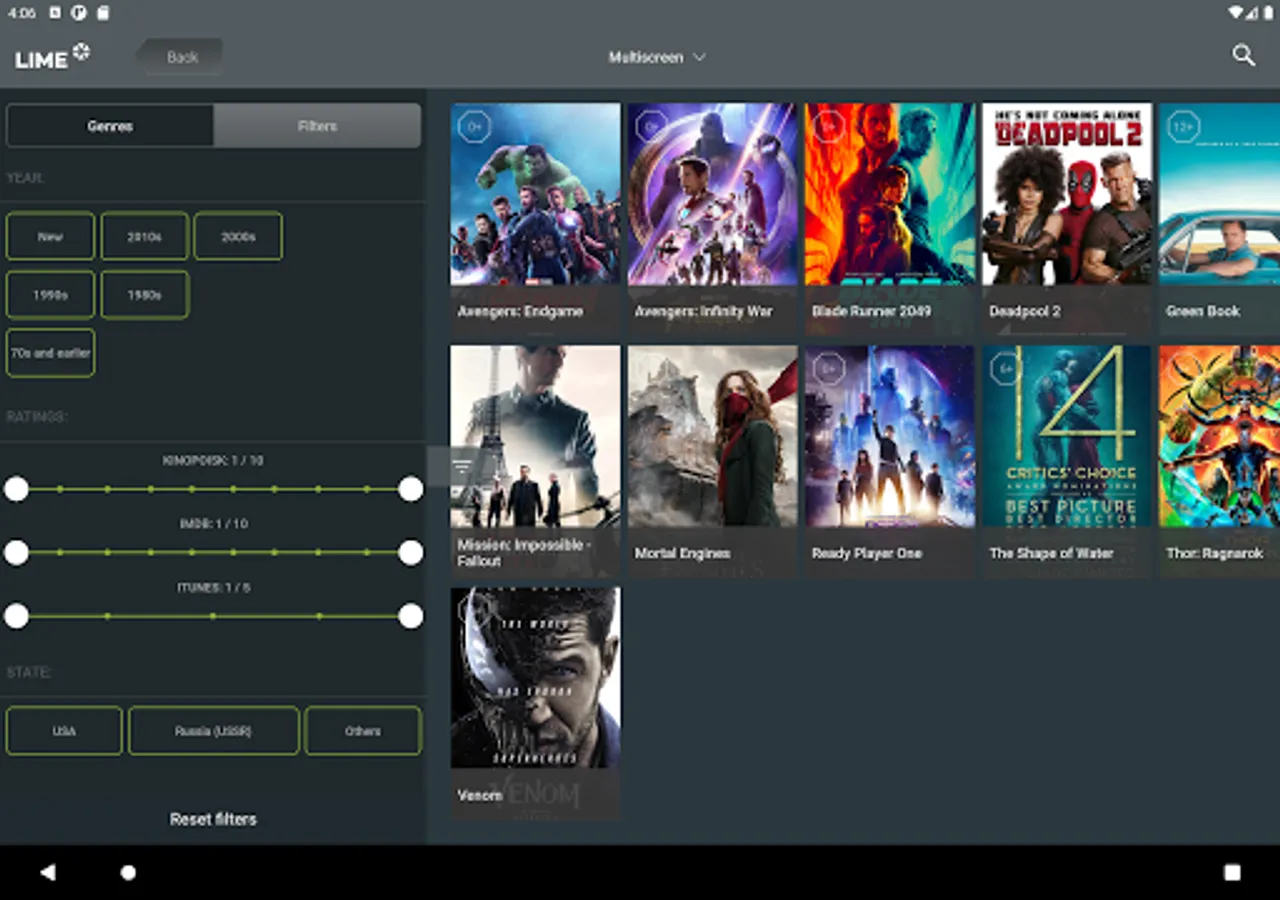Select The Shape of Water card
Image resolution: width=1280 pixels, height=900 pixels.
[x=1067, y=461]
